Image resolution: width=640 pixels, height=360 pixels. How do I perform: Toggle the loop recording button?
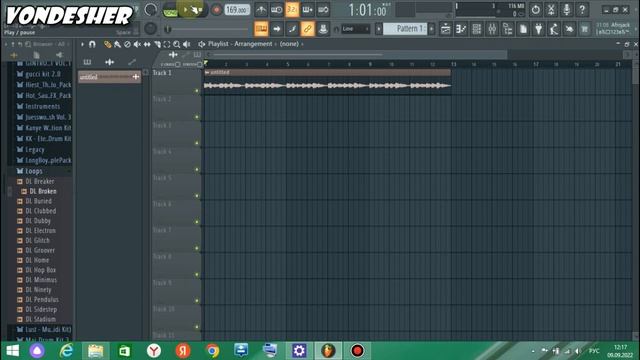click(x=323, y=9)
